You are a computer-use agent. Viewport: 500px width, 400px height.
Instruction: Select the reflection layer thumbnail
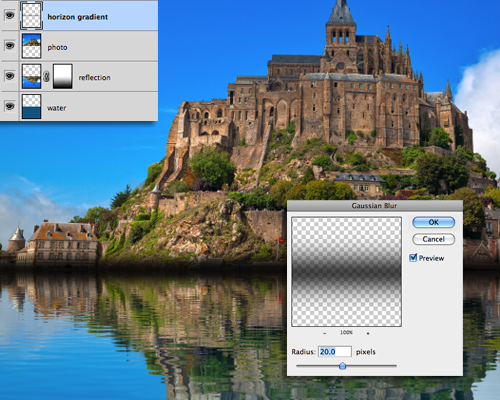coord(32,76)
